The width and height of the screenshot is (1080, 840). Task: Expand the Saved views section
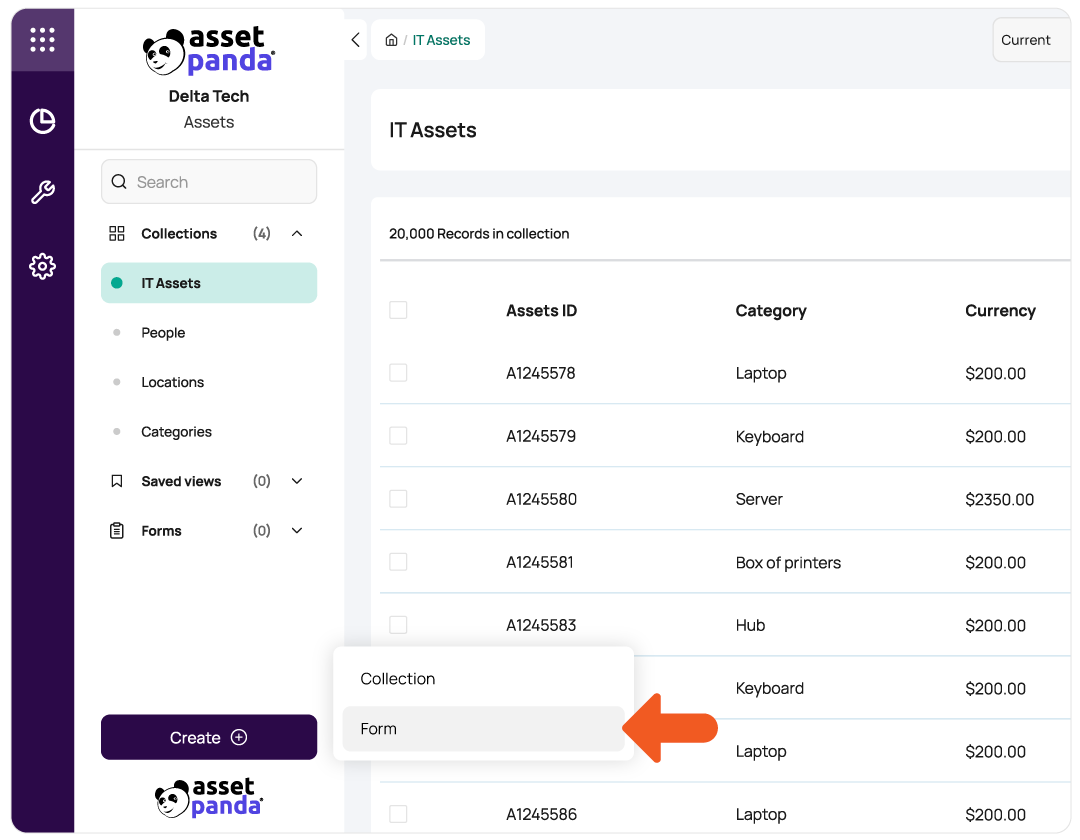tap(297, 481)
